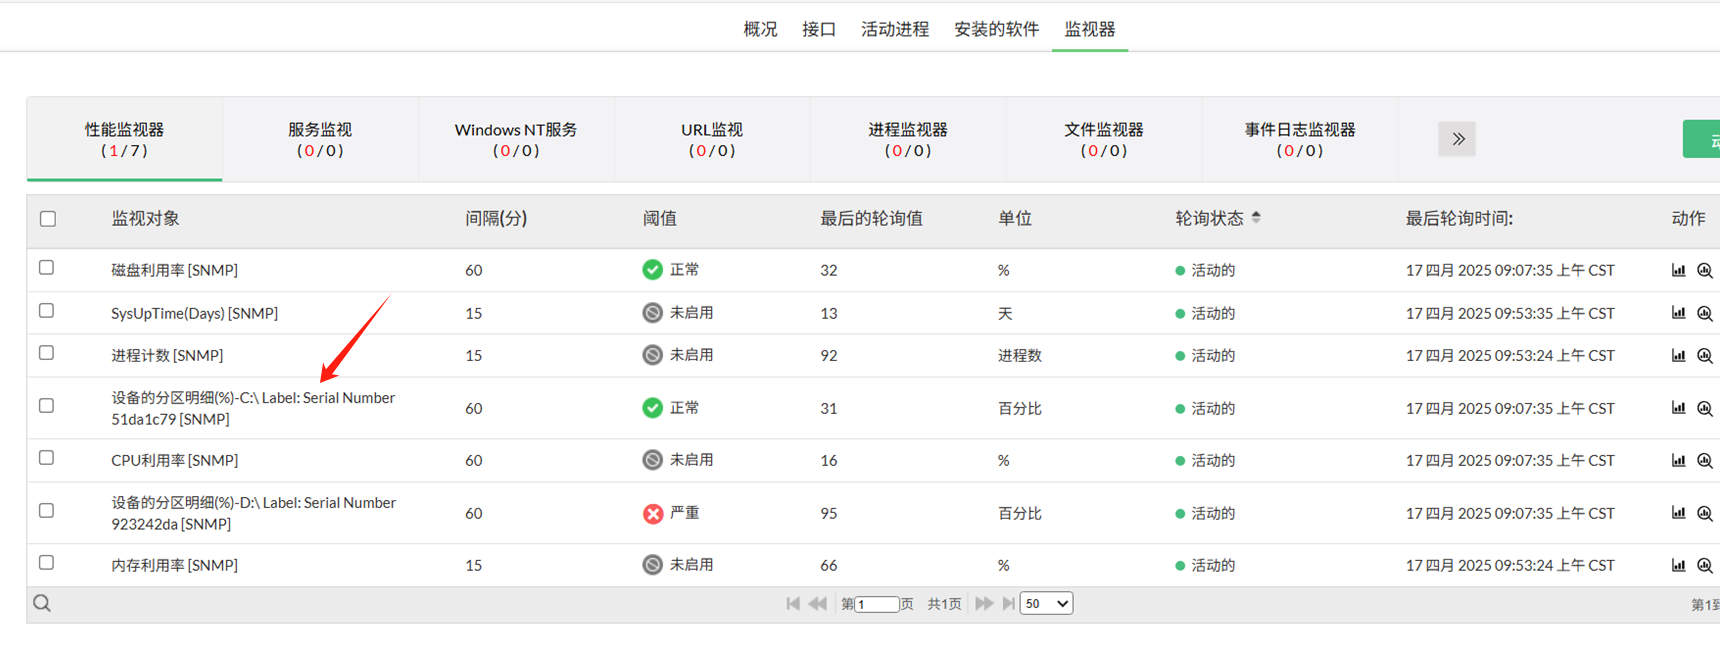Viewport: 1720px width, 654px height.
Task: Open 内存利用率 [SNMP] monitor link
Action: tap(174, 565)
